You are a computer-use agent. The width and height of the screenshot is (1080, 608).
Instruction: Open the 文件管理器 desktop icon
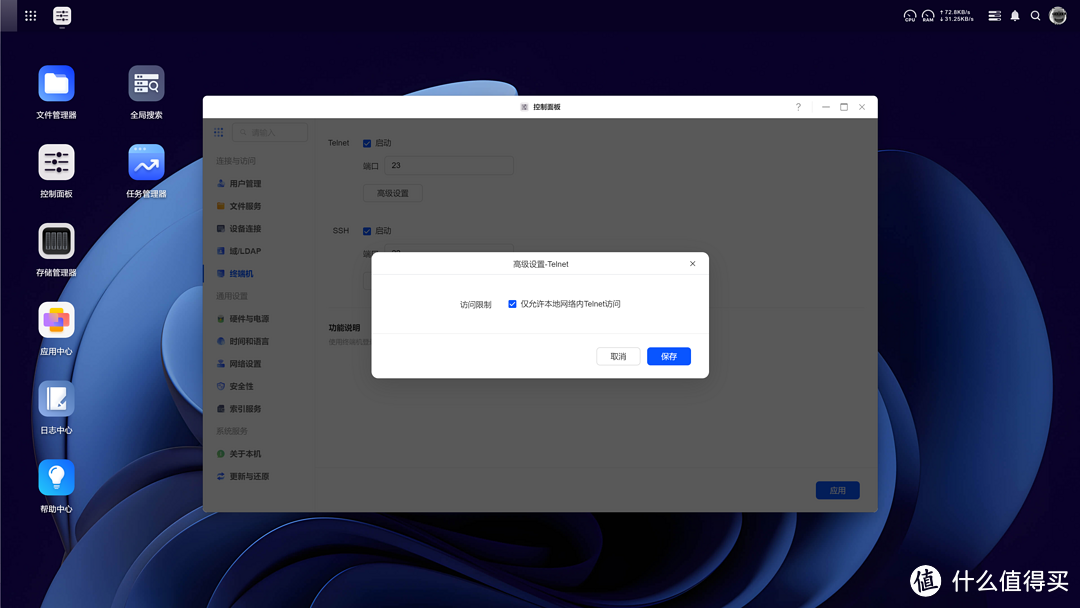click(56, 84)
